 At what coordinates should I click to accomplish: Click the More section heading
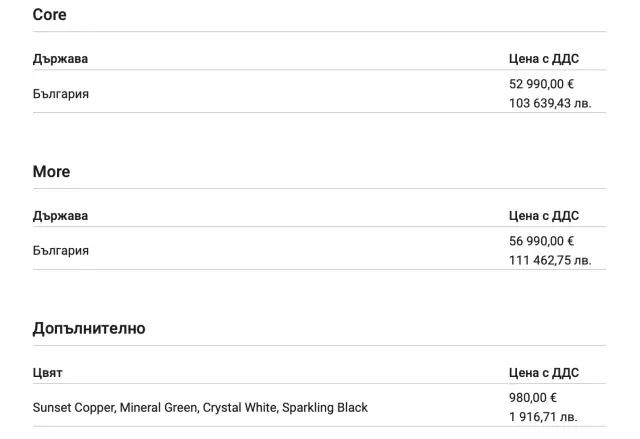[51, 172]
